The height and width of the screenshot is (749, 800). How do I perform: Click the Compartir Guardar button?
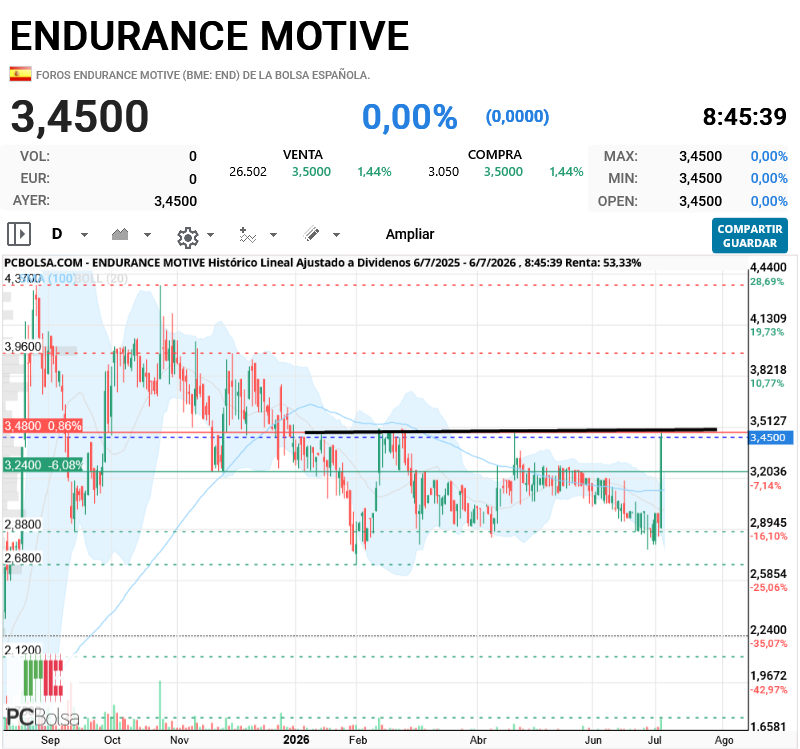(749, 236)
